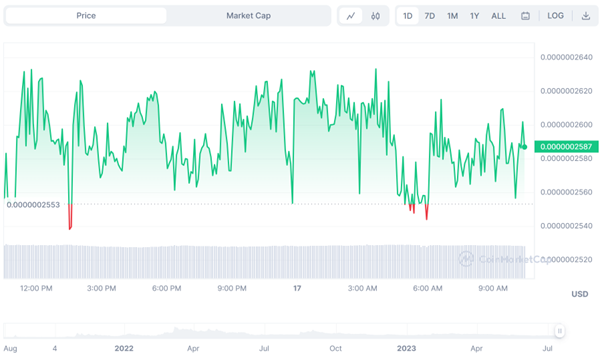Click the Oct label on navigator timeline
The height and width of the screenshot is (360, 602).
336,348
